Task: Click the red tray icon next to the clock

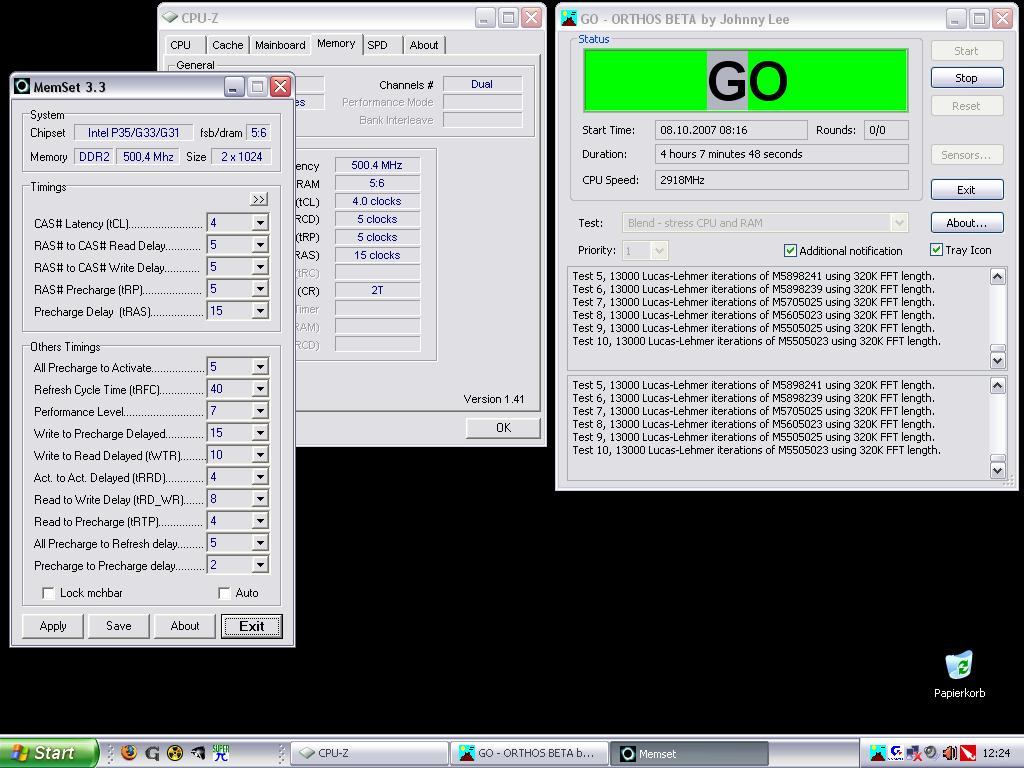Action: tap(967, 753)
